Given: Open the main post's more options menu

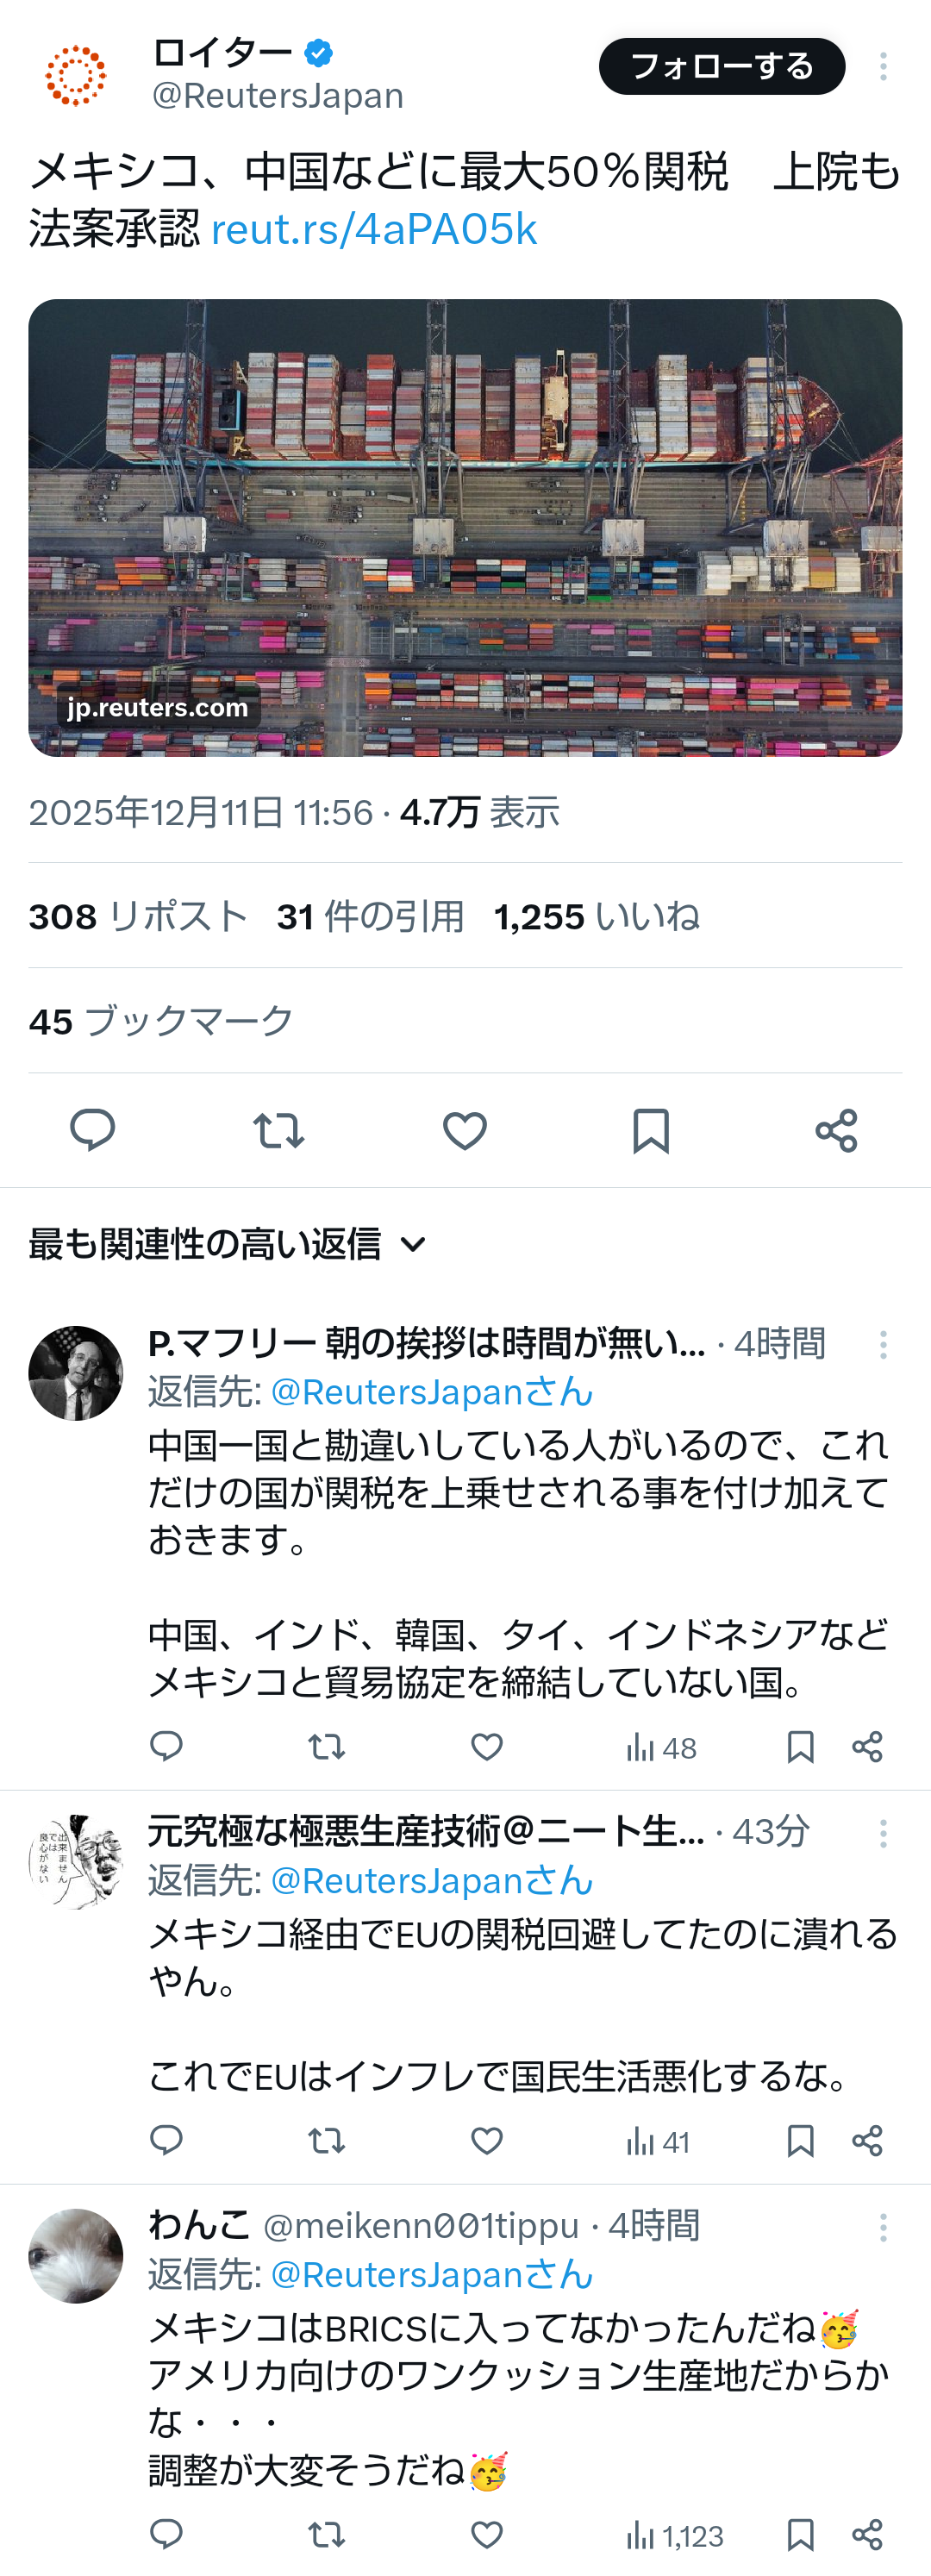Looking at the screenshot, I should (882, 67).
